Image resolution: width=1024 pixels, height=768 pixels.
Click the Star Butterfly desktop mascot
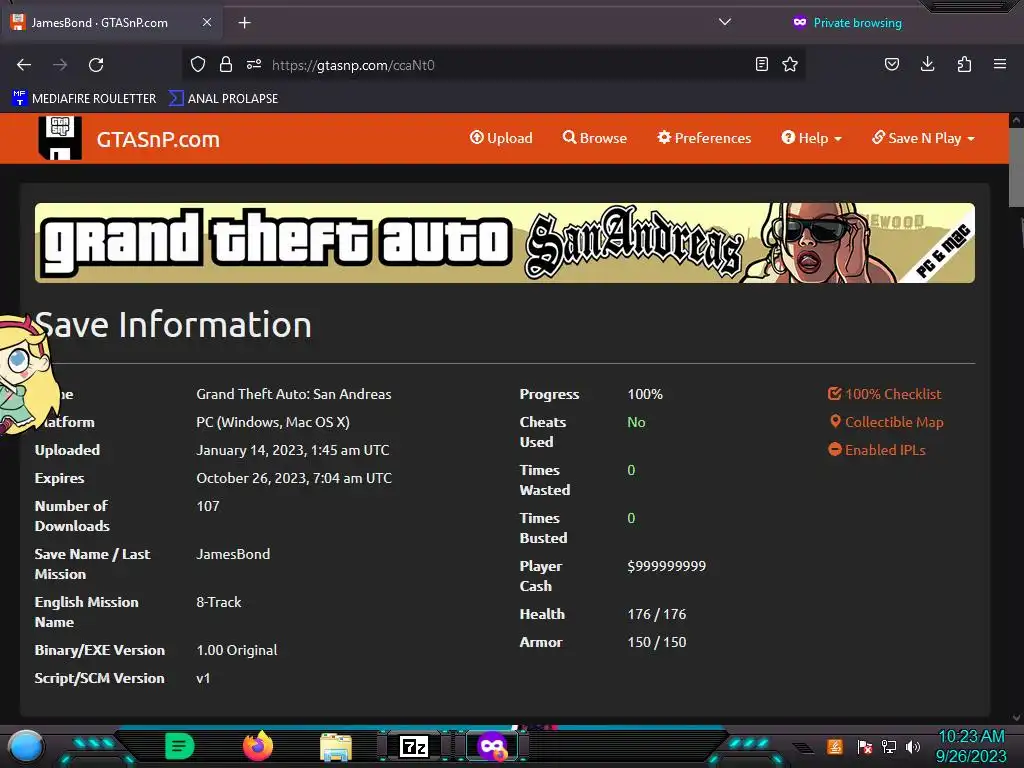pyautogui.click(x=26, y=374)
